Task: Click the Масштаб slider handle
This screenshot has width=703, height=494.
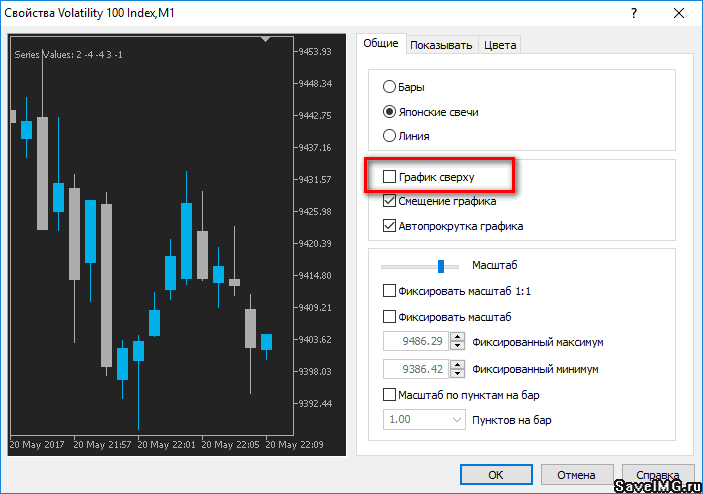Action: coord(440,266)
